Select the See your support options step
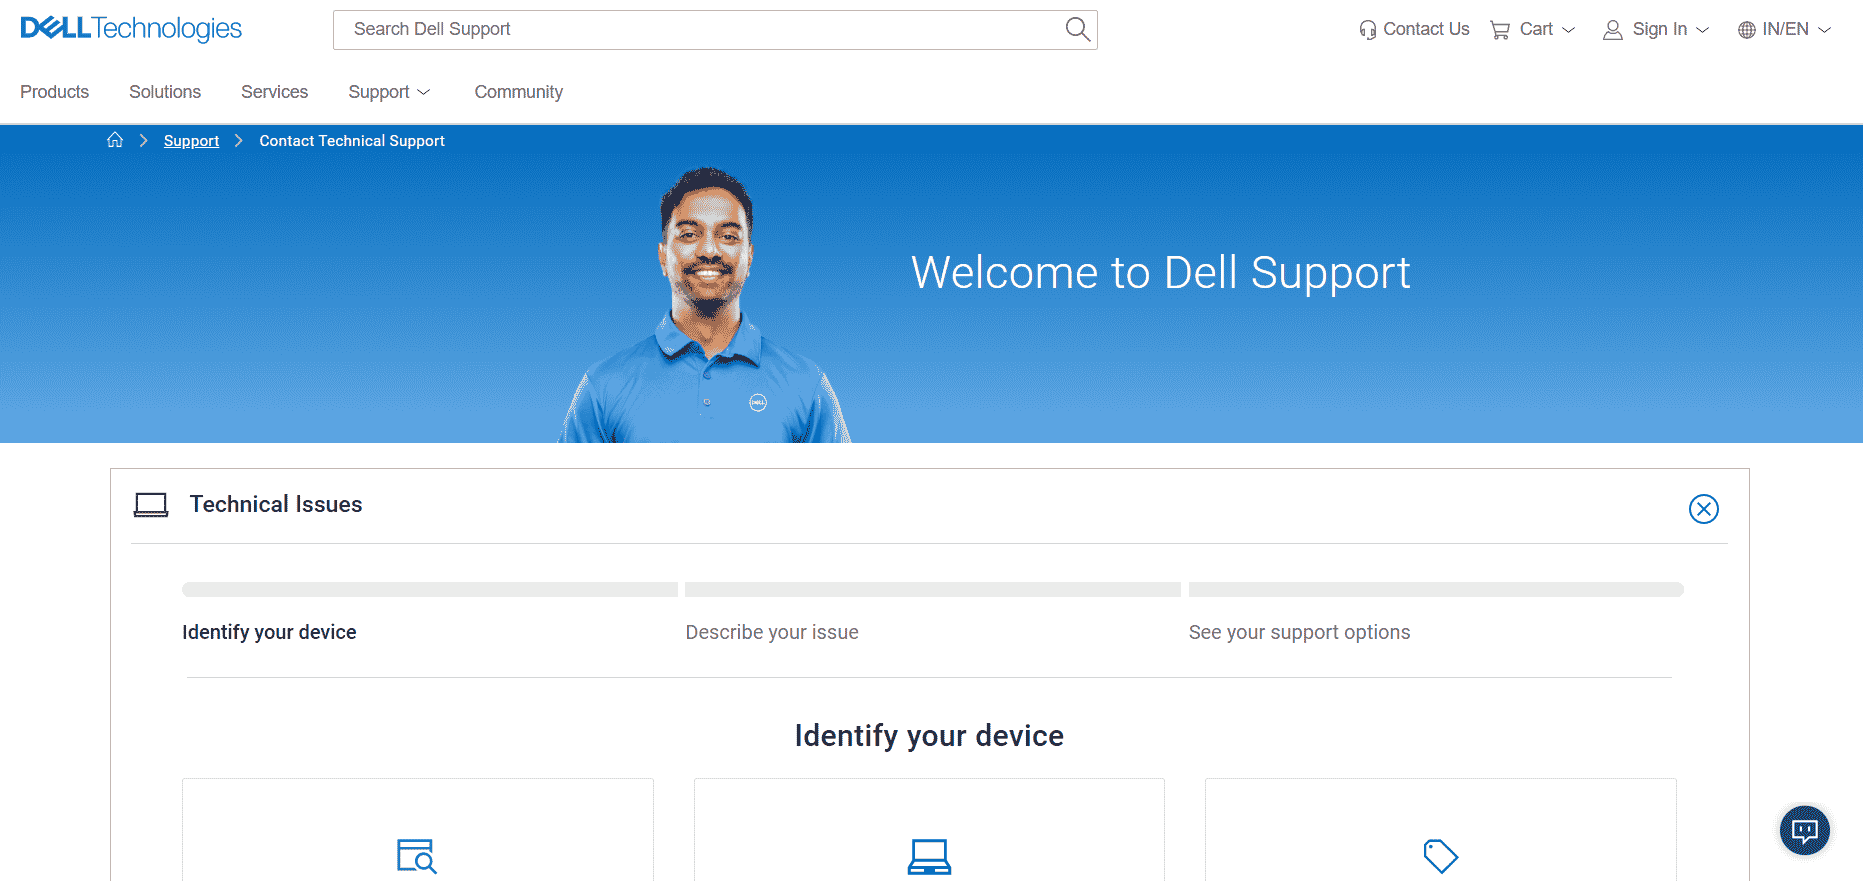 1299,632
